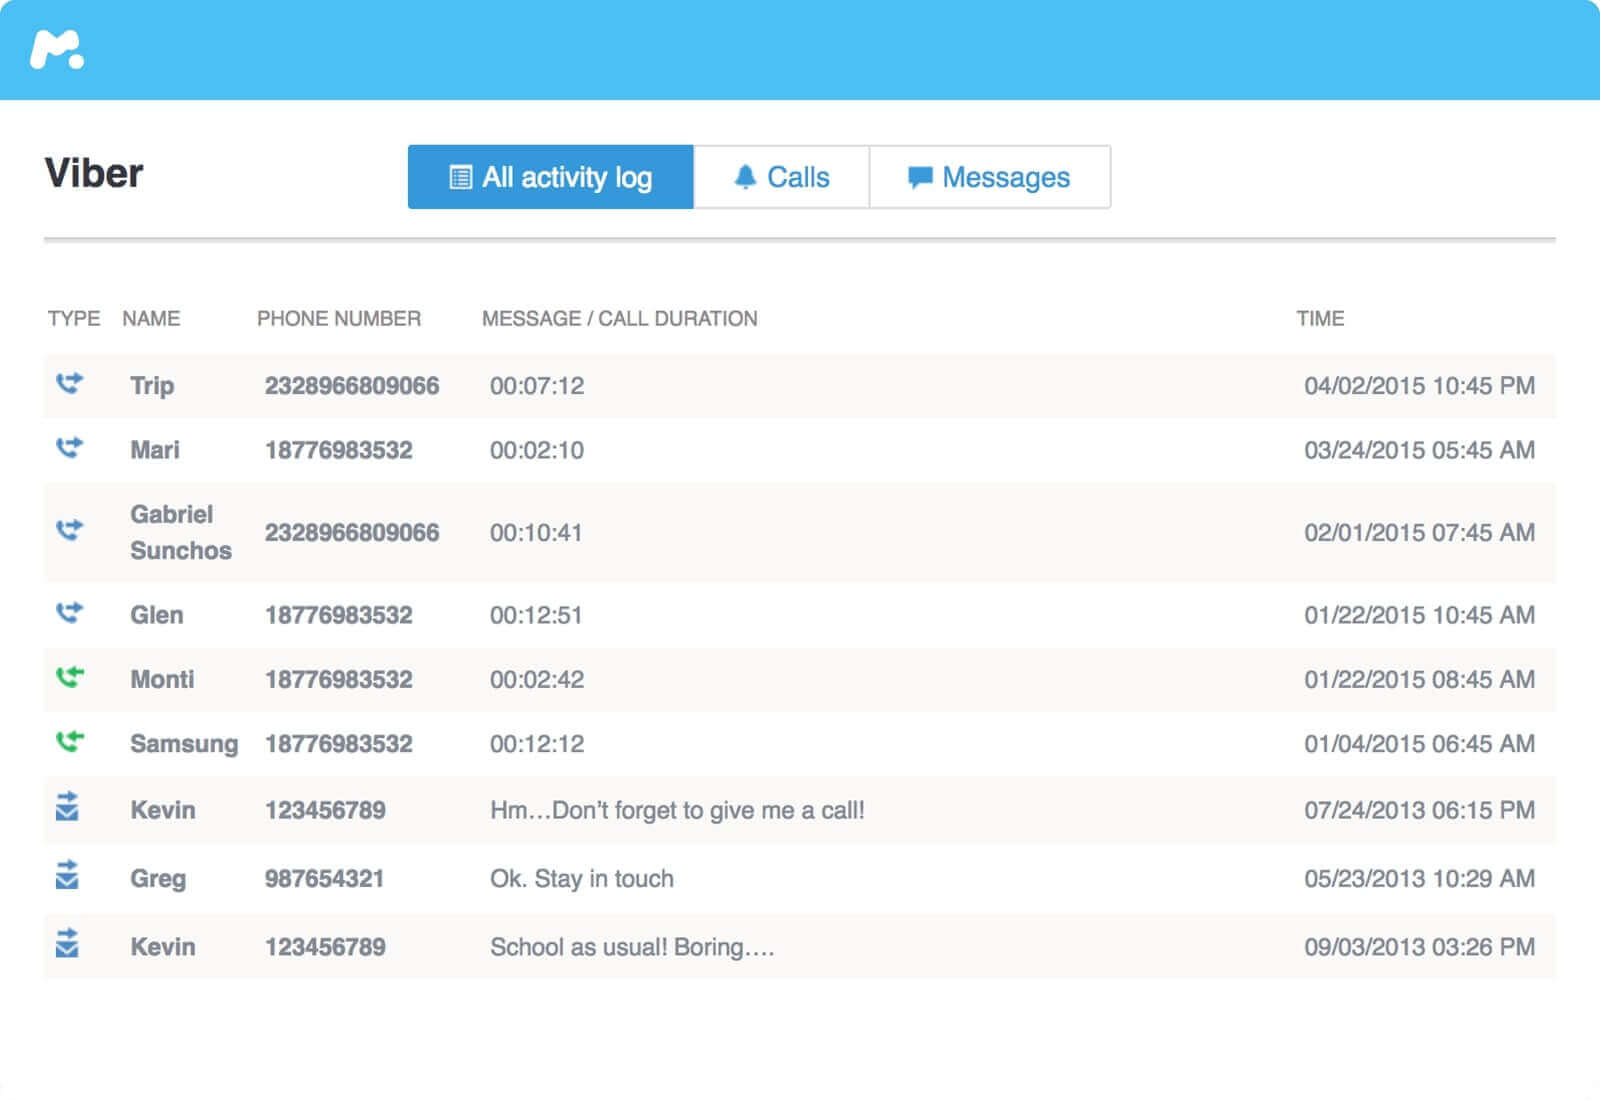Click timestamp 09/03/2013 03:26 PM
This screenshot has width=1600, height=1100.
[1420, 947]
